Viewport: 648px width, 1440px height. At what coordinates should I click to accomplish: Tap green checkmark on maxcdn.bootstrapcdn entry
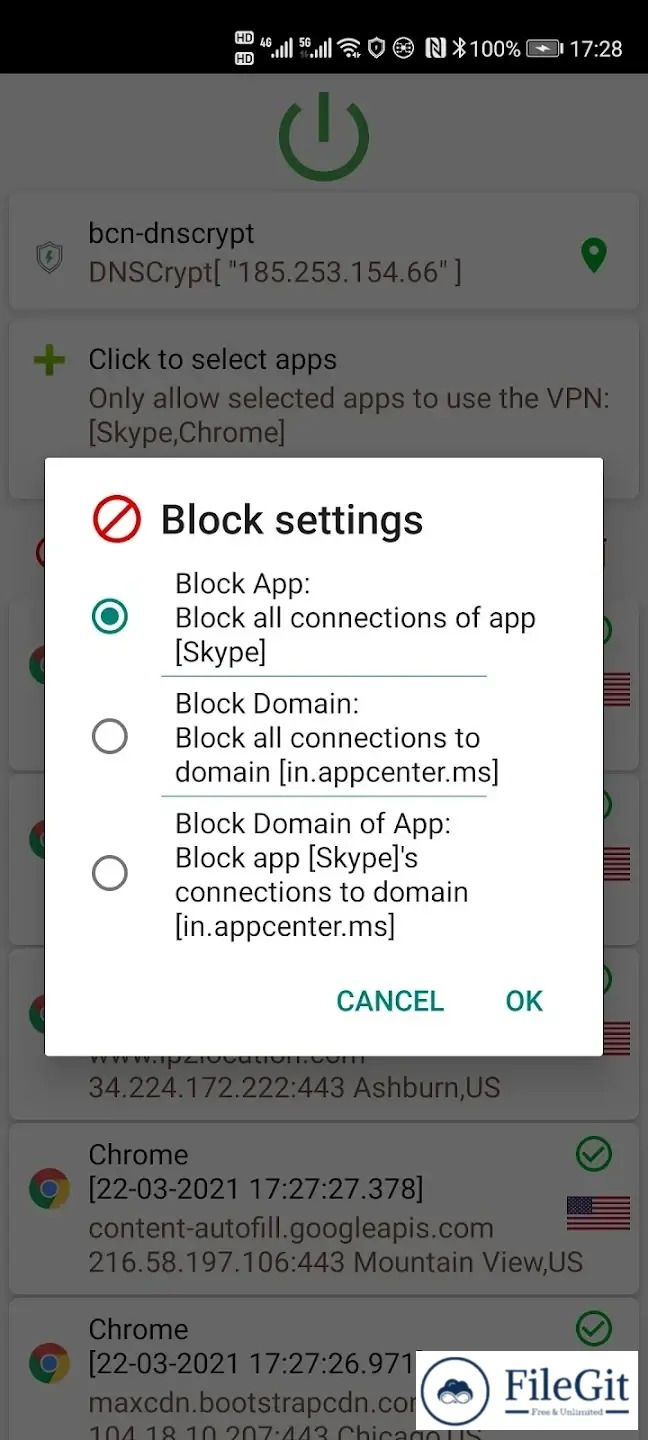click(594, 1328)
